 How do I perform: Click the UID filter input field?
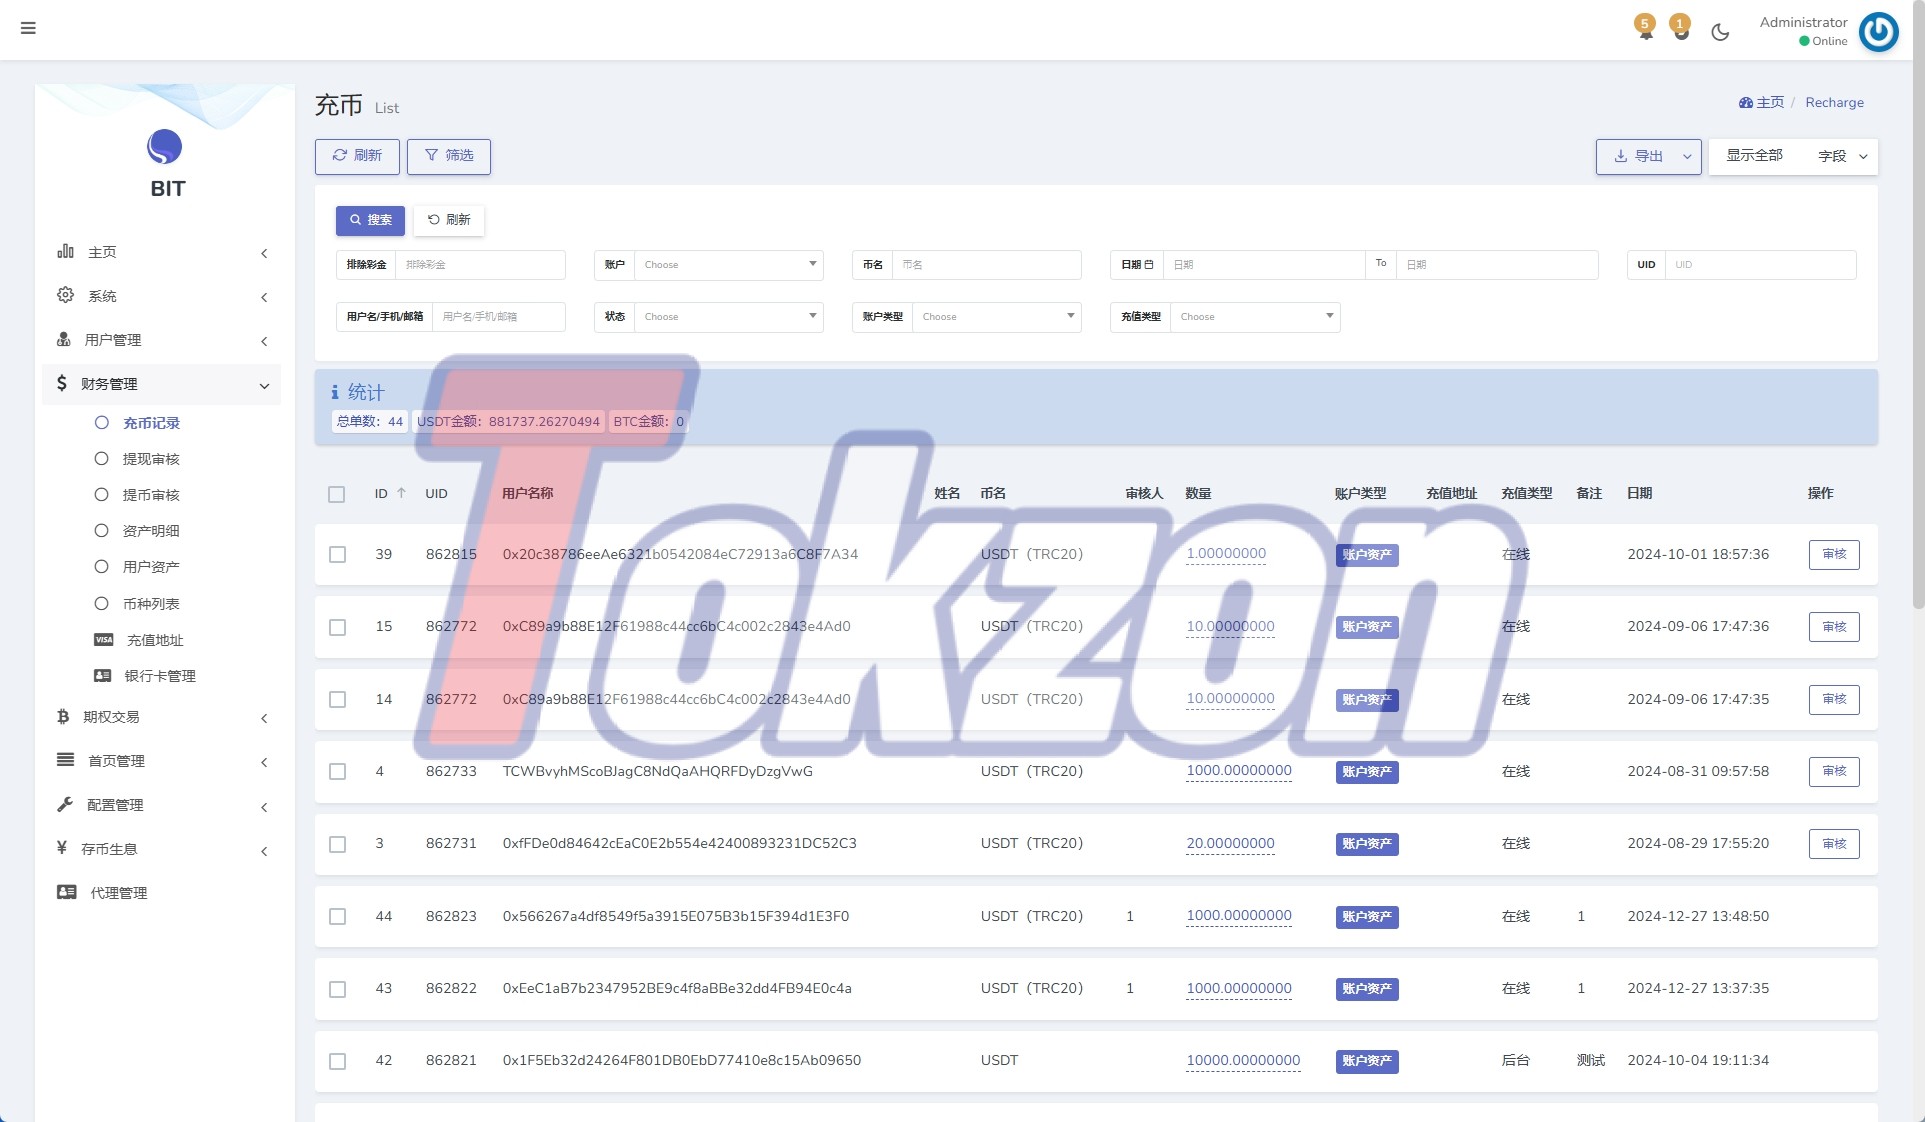[1759, 265]
